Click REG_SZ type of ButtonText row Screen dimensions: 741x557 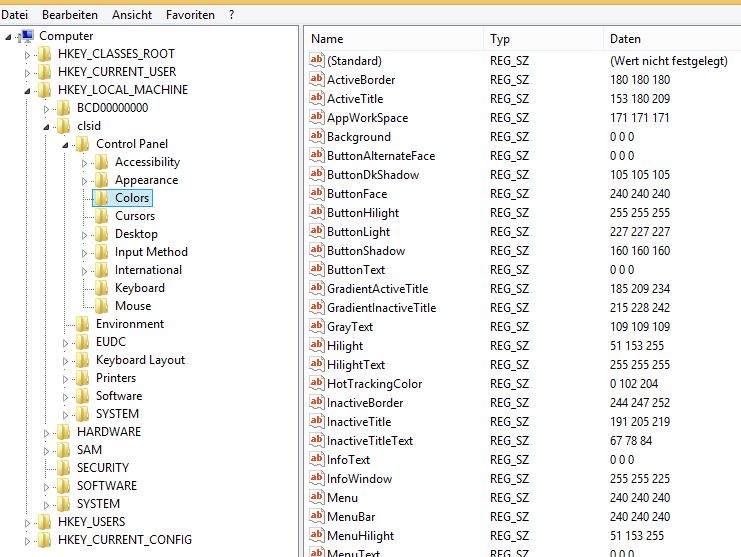click(509, 270)
